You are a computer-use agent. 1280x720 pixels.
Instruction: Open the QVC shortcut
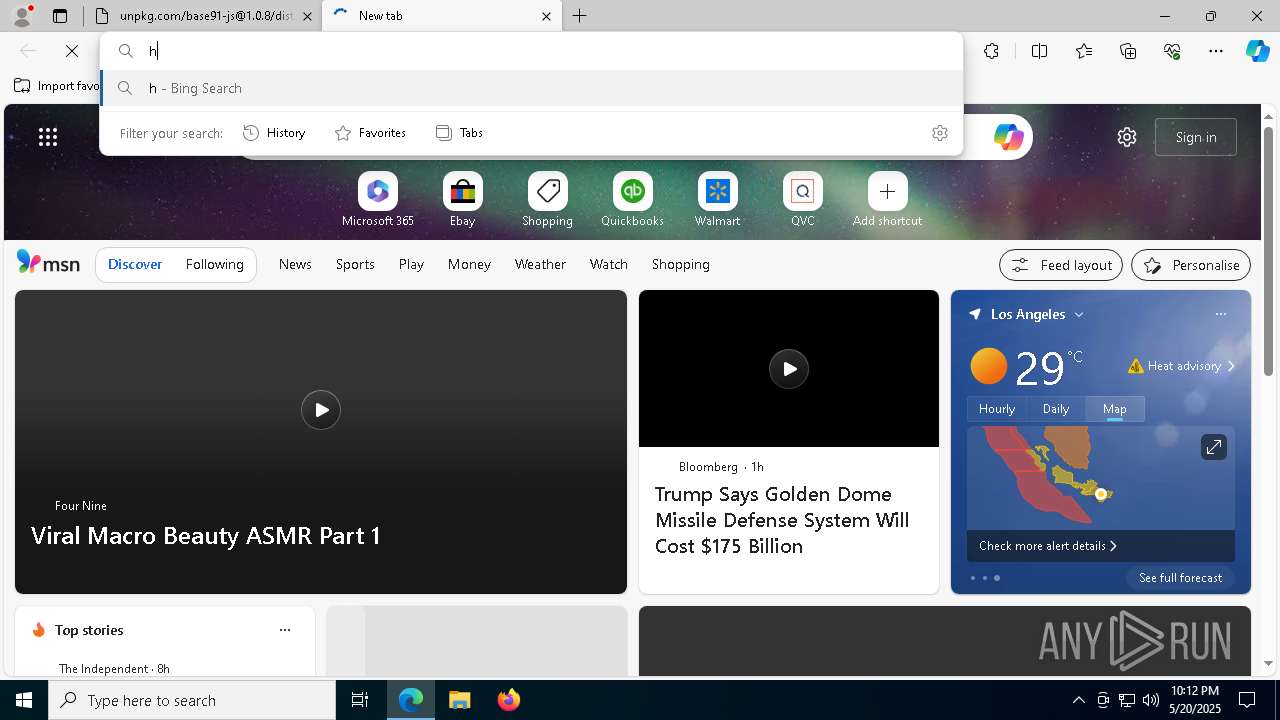click(802, 200)
